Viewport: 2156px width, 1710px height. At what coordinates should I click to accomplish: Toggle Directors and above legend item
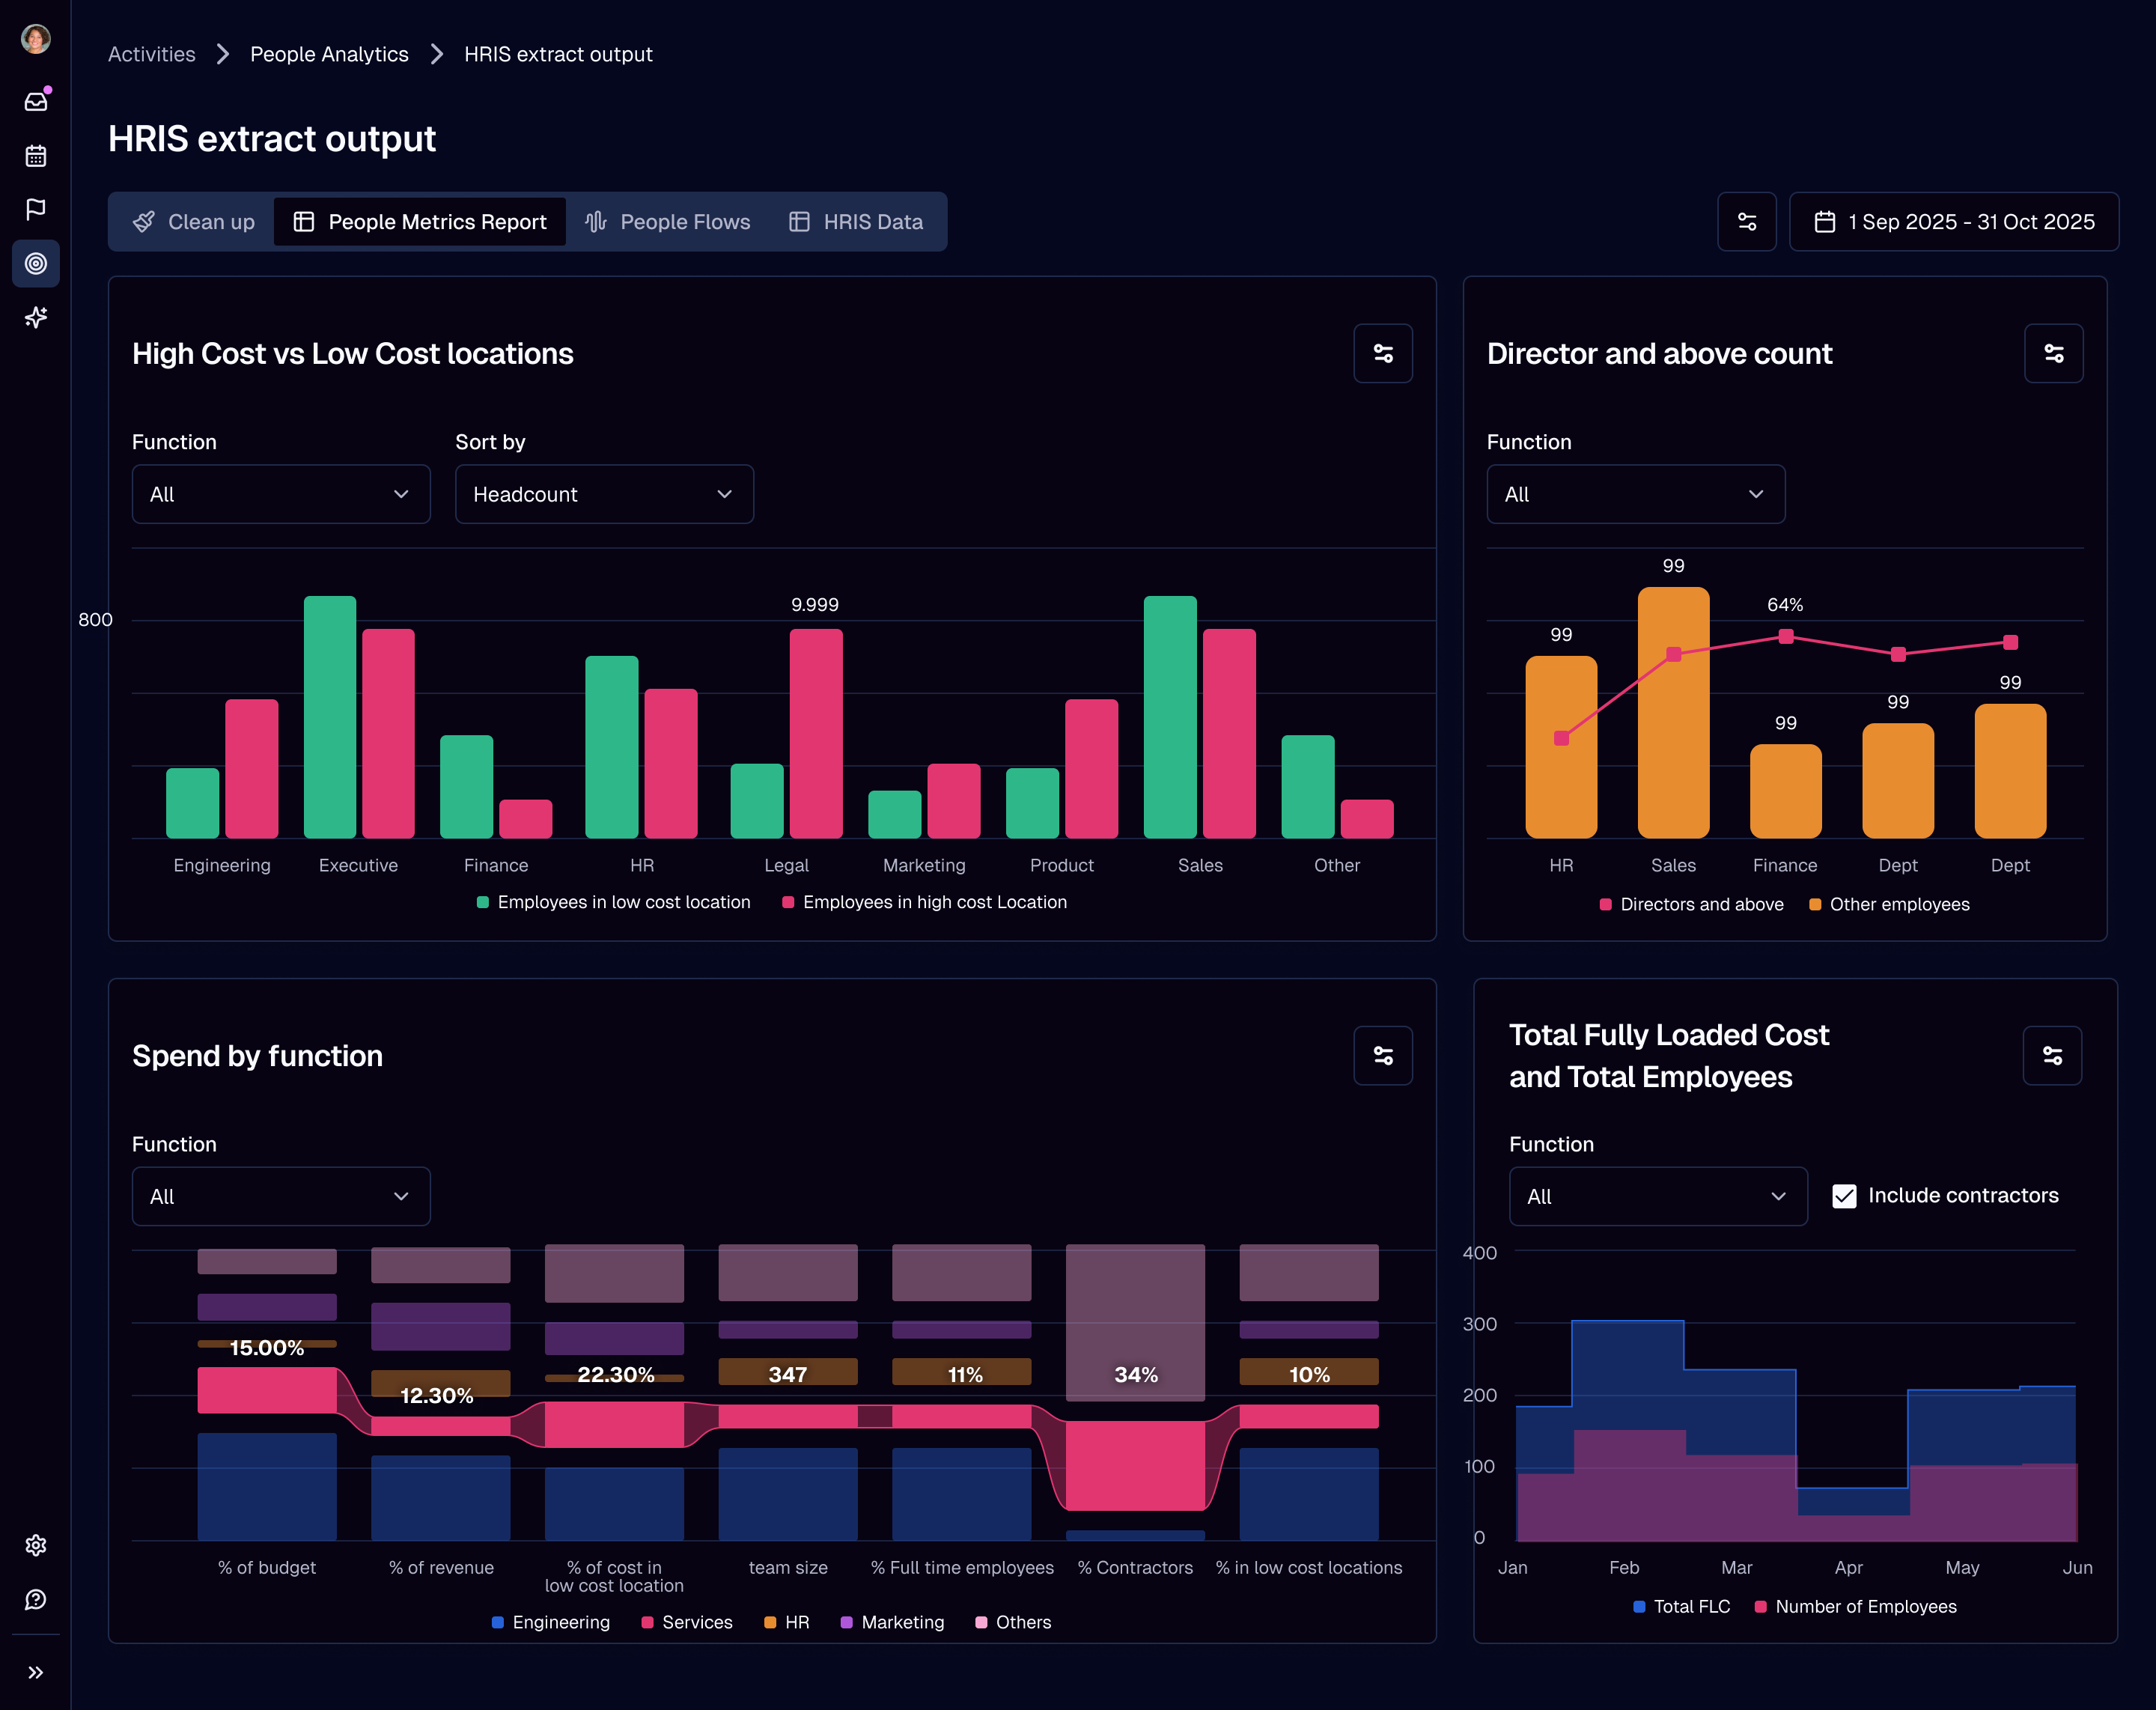1692,904
